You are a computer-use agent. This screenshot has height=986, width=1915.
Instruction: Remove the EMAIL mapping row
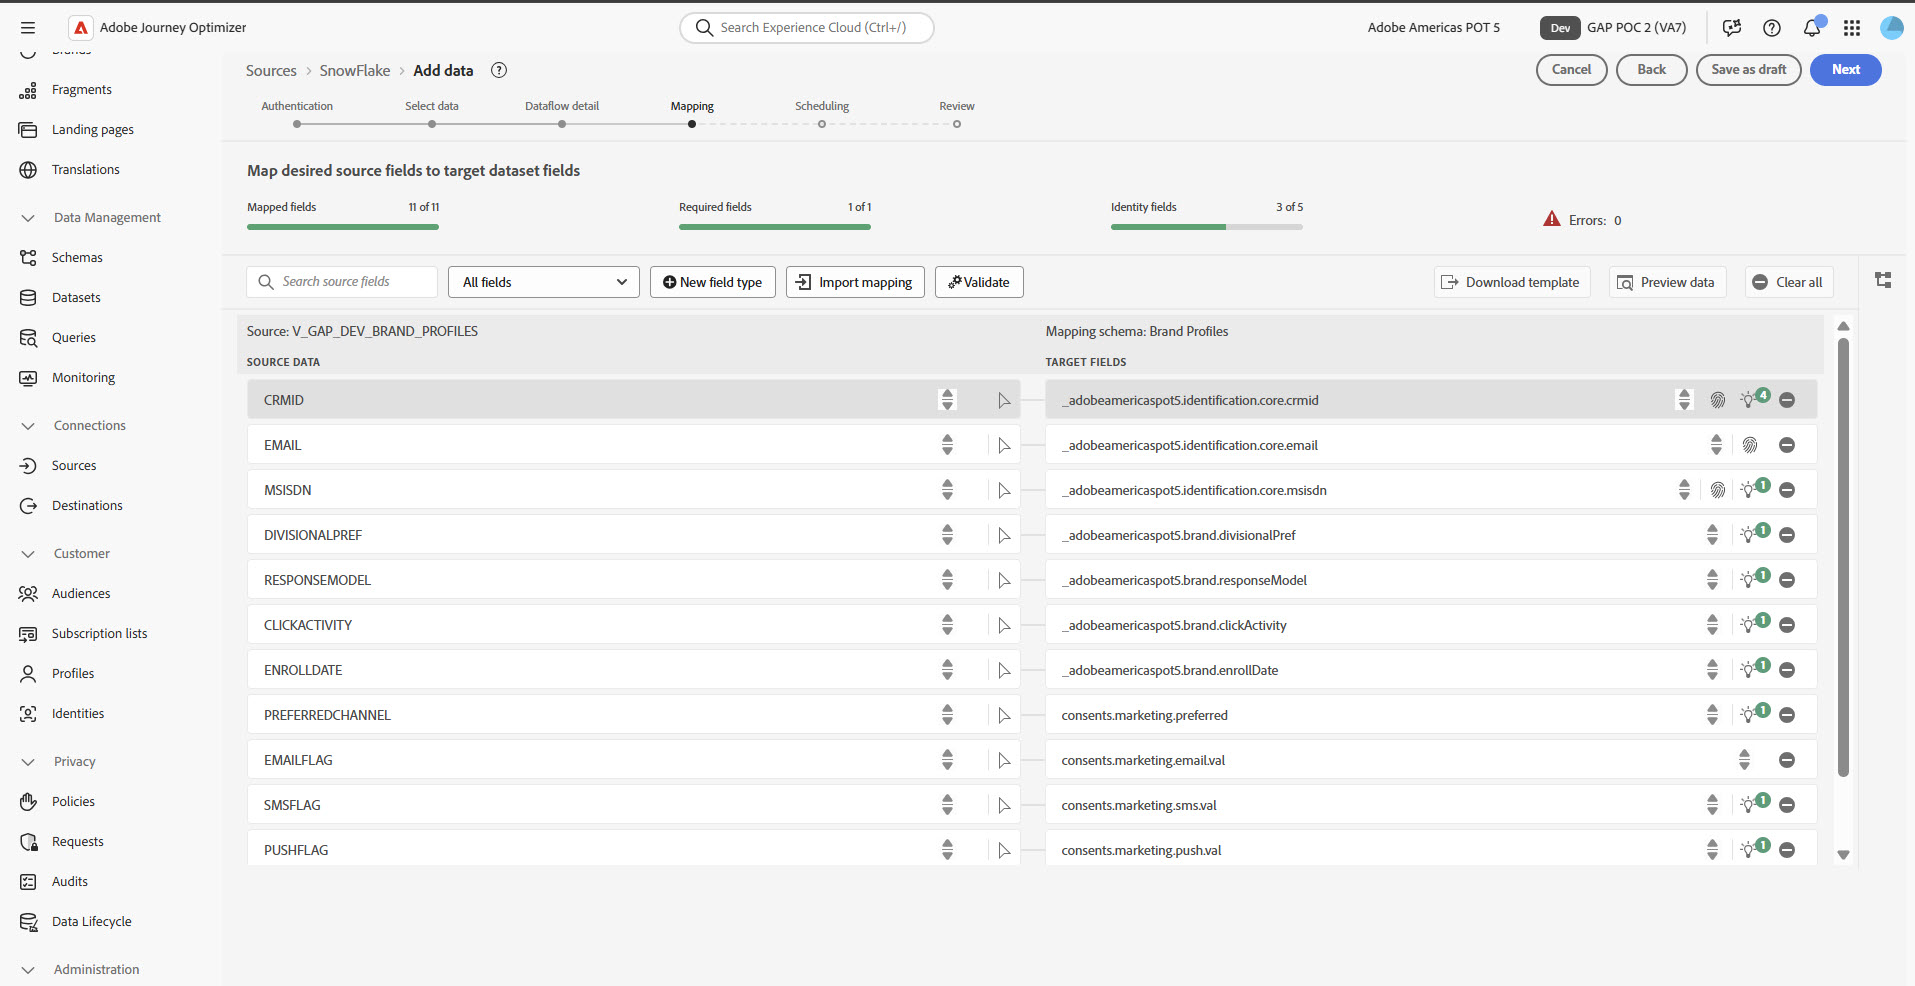click(1787, 445)
